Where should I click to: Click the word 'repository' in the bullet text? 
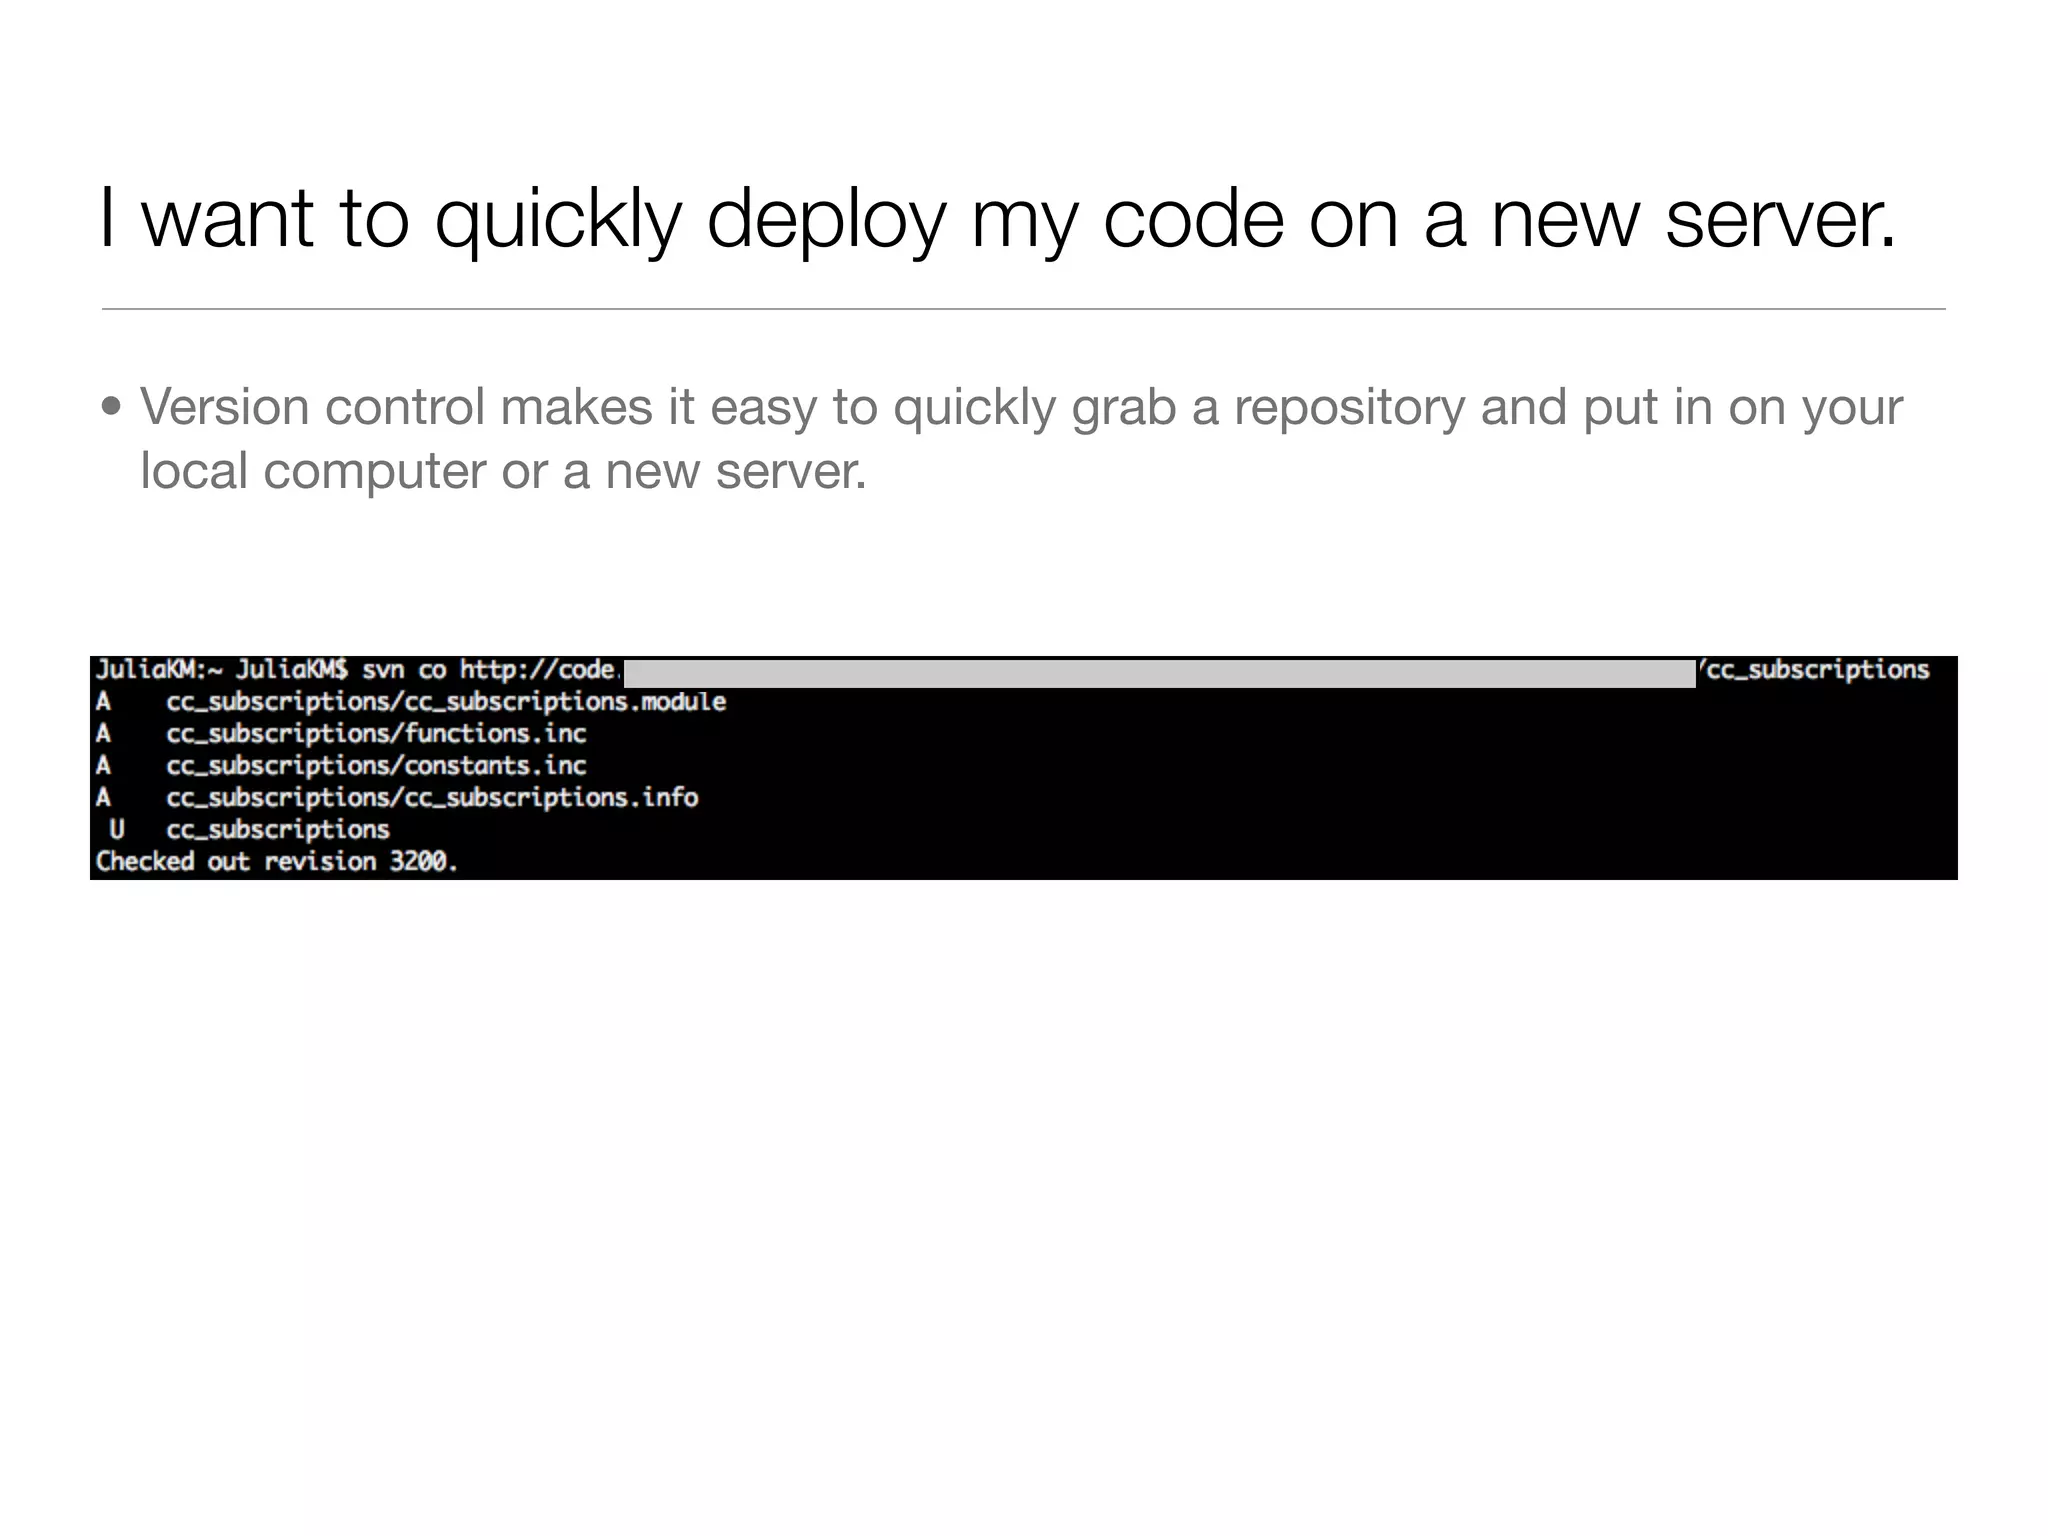coord(1348,408)
